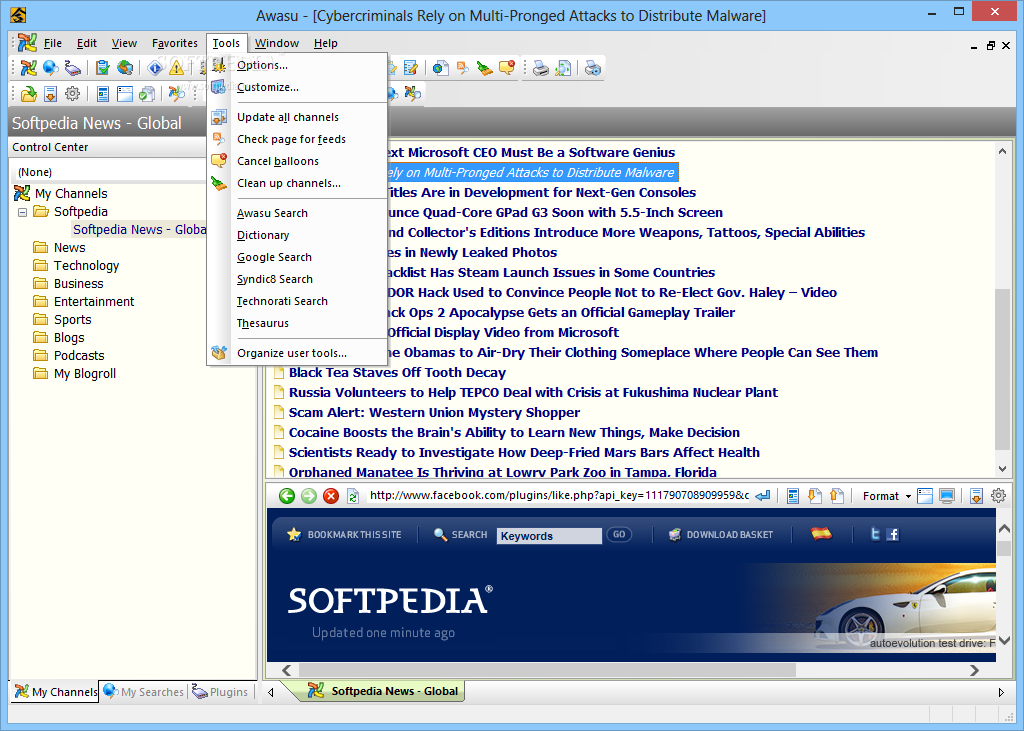This screenshot has width=1024, height=731.
Task: Go back with the green left arrow
Action: [287, 496]
